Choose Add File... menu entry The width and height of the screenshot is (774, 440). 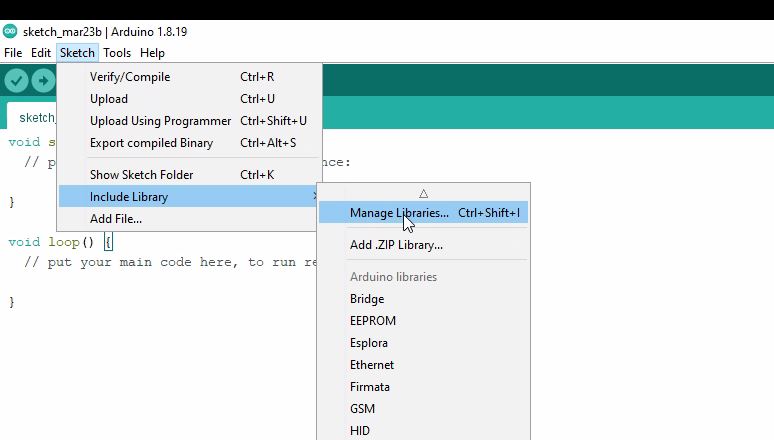coord(188,219)
